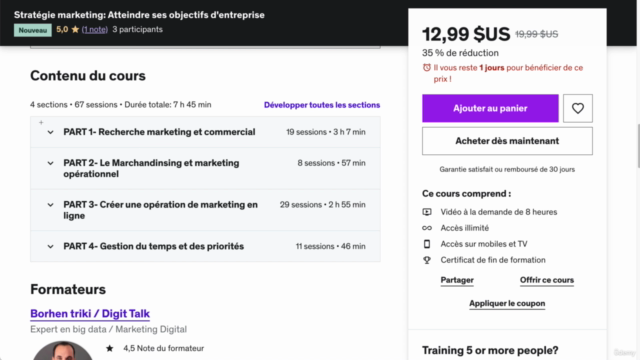Click the '11 sessions • 46 min' text
The height and width of the screenshot is (360, 640).
click(x=331, y=246)
